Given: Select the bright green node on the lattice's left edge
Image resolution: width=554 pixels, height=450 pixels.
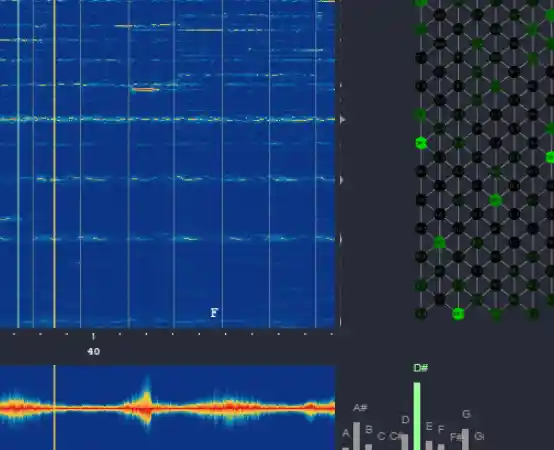Looking at the screenshot, I should click(x=421, y=143).
